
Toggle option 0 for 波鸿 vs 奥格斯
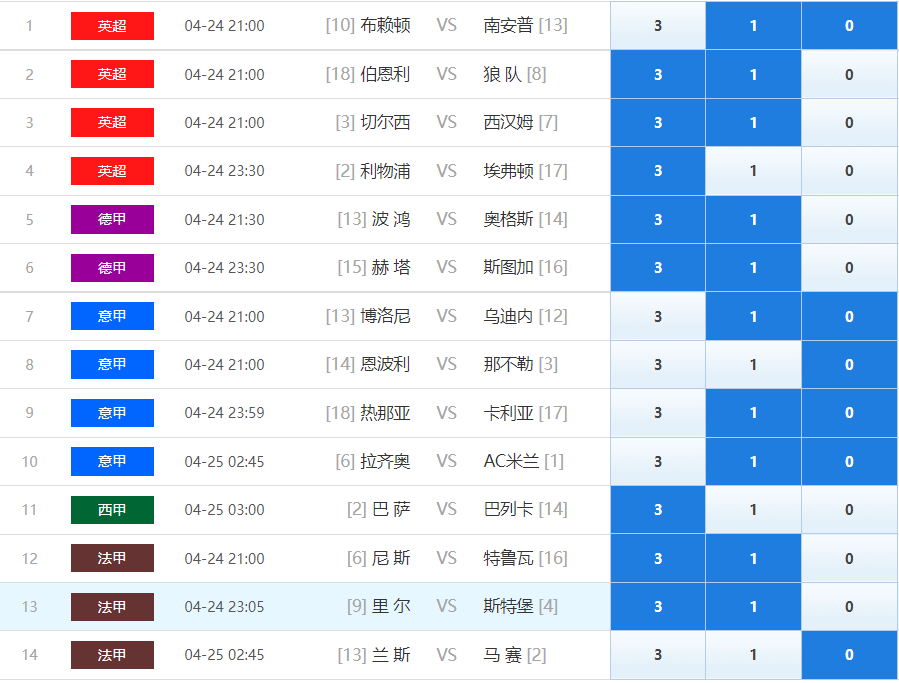coord(849,220)
